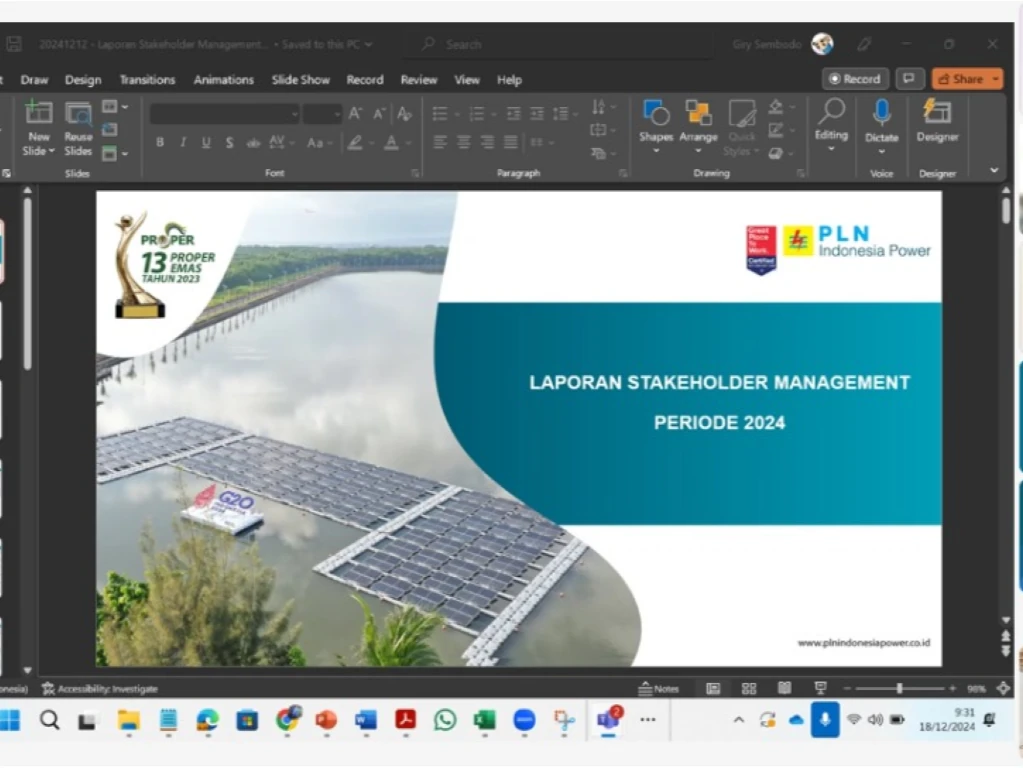The width and height of the screenshot is (1023, 768).
Task: Click the Share button
Action: [967, 79]
